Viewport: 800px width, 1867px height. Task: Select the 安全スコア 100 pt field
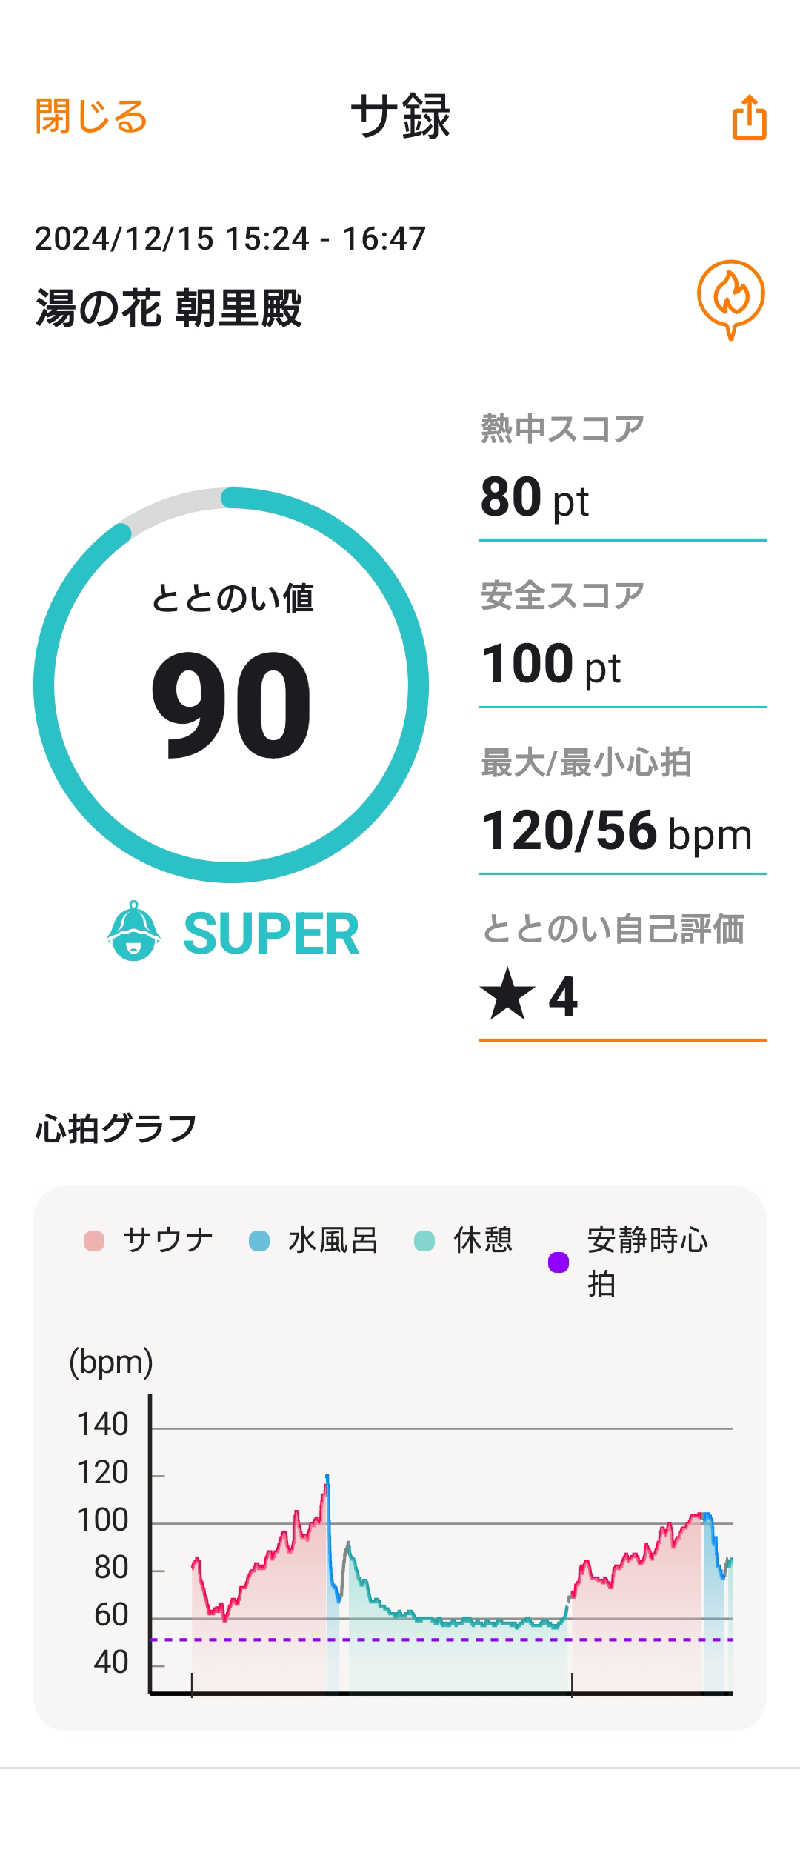tap(622, 642)
